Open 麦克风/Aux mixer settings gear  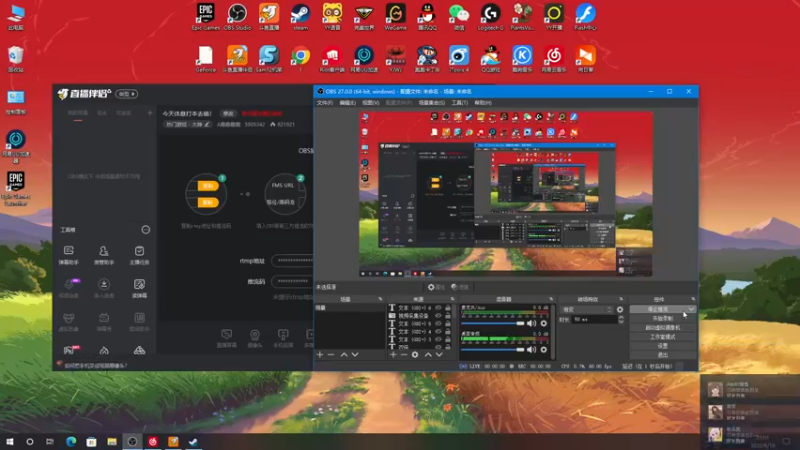544,323
